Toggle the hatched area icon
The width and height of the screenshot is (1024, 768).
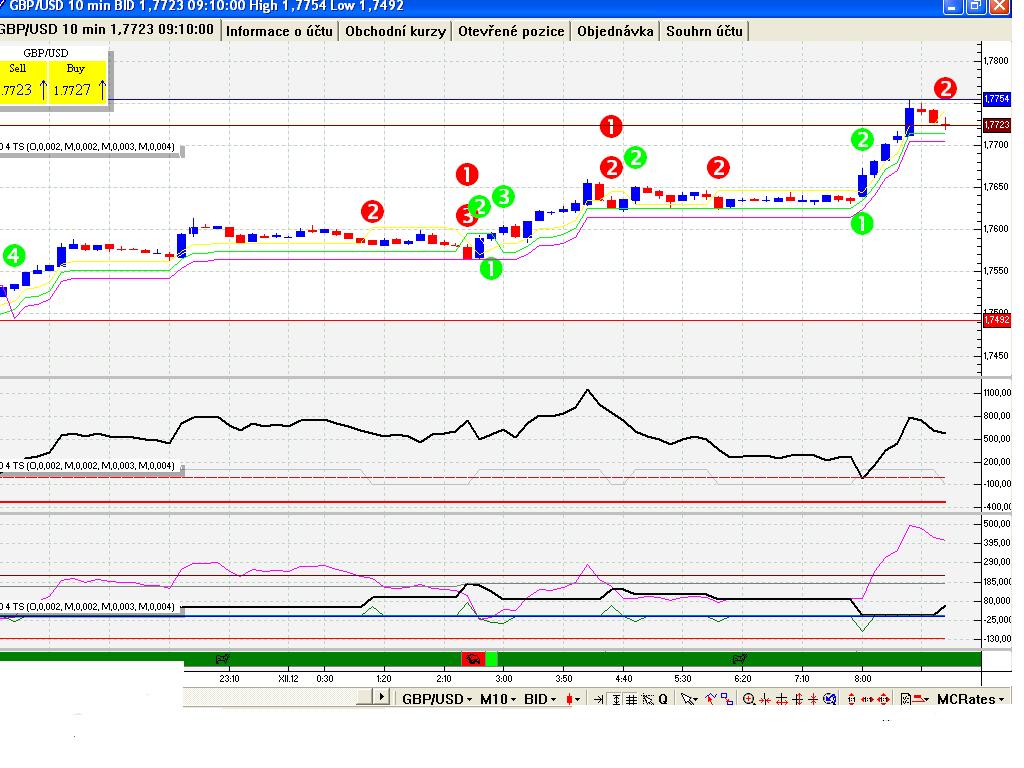(x=648, y=699)
